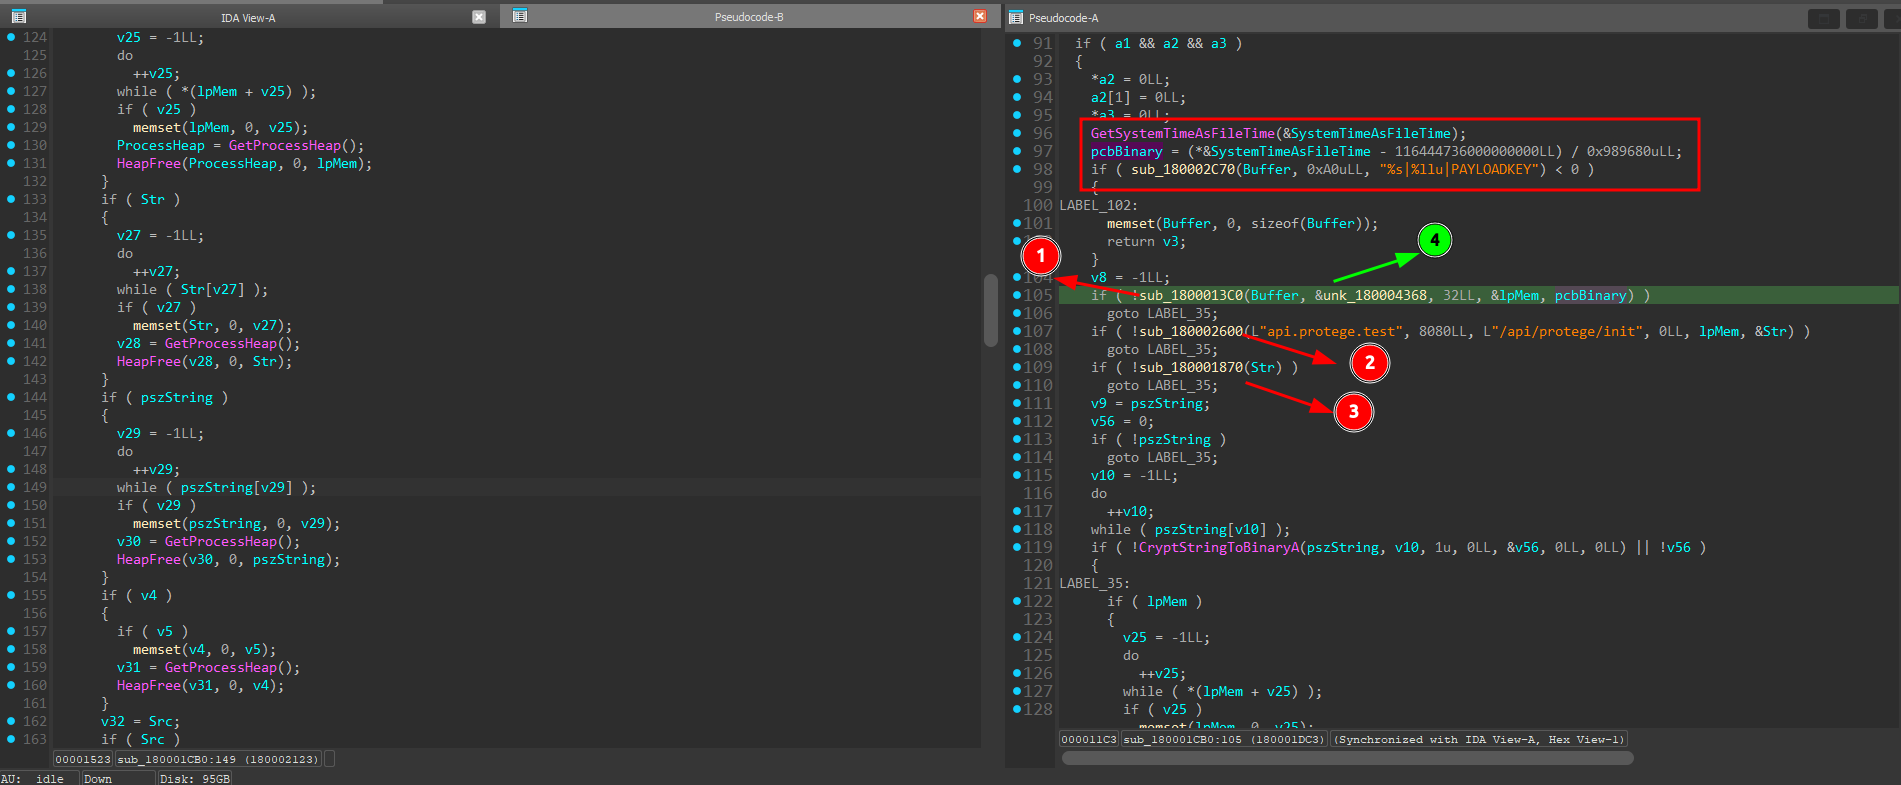The image size is (1901, 785).
Task: Select ProcessHeap variable on left pane line 130
Action: point(161,145)
